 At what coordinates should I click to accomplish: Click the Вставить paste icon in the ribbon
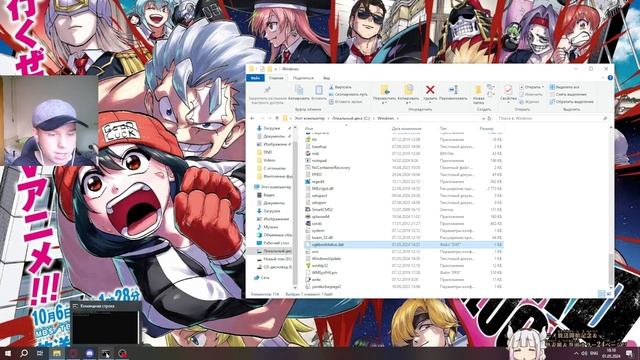tap(319, 90)
